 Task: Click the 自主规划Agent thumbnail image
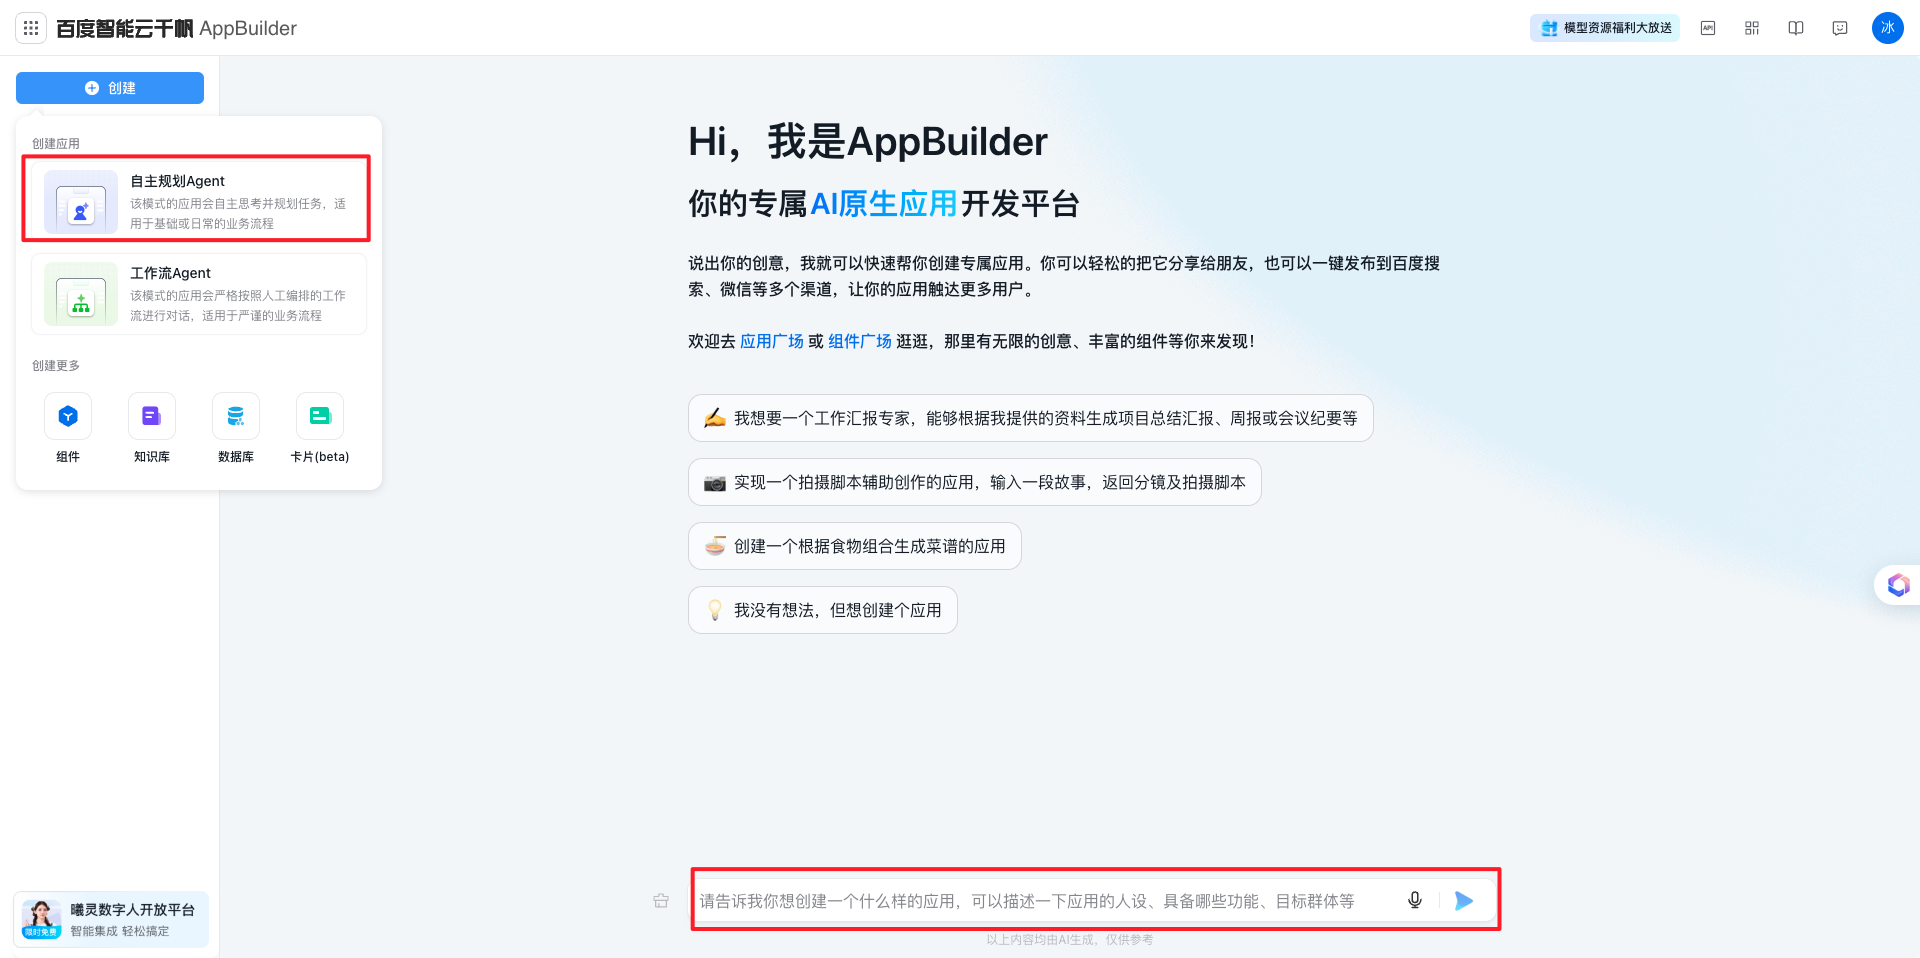81,201
